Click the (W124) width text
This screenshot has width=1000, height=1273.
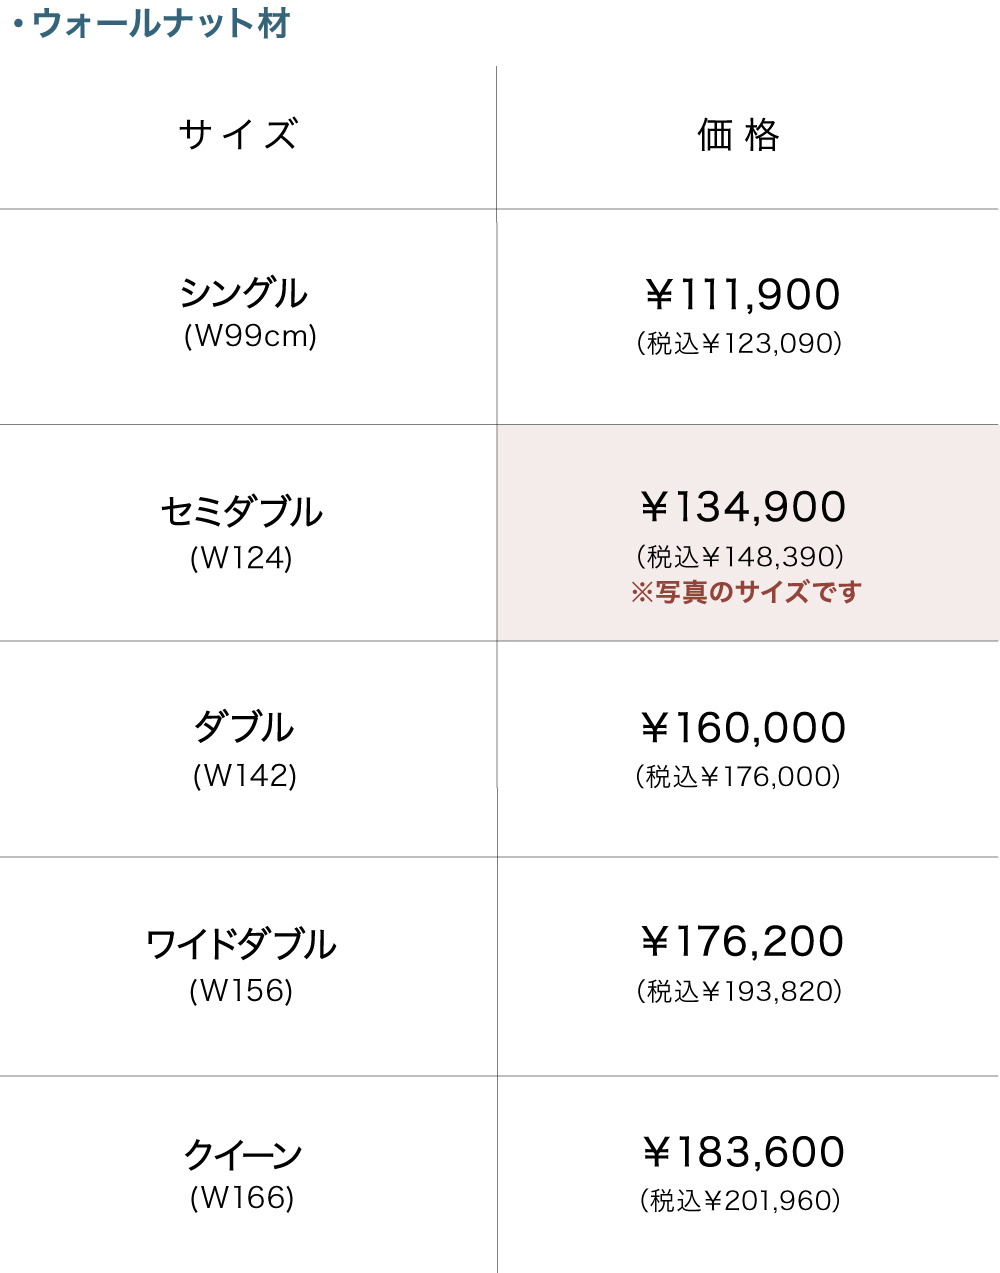241,558
